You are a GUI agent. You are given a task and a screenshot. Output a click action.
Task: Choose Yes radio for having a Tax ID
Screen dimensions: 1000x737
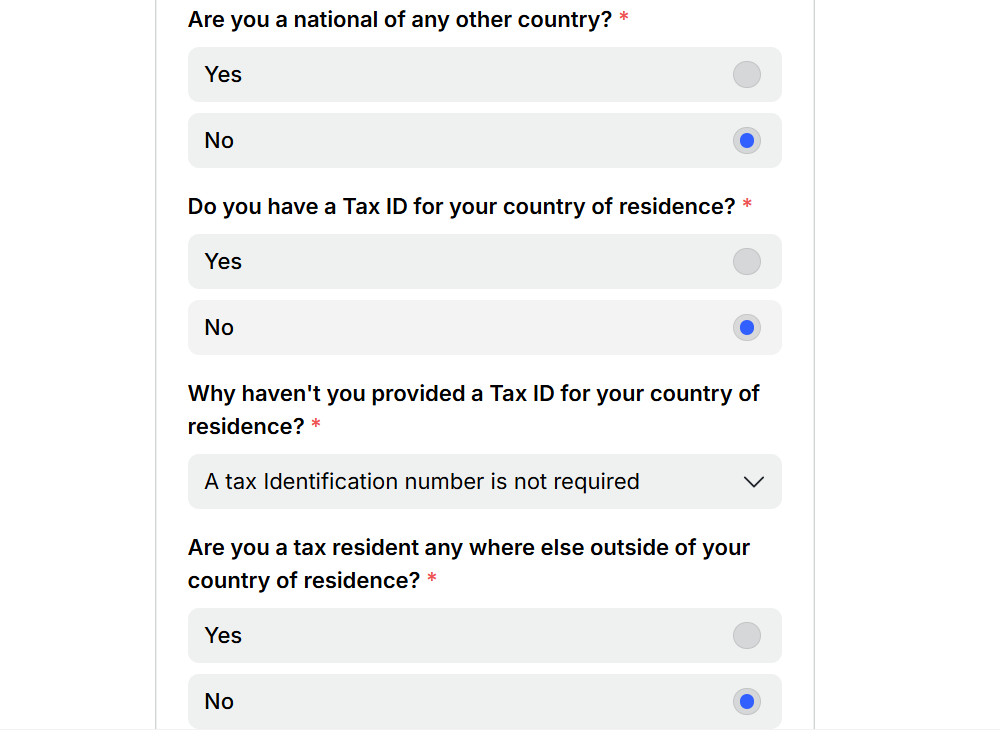click(x=746, y=262)
